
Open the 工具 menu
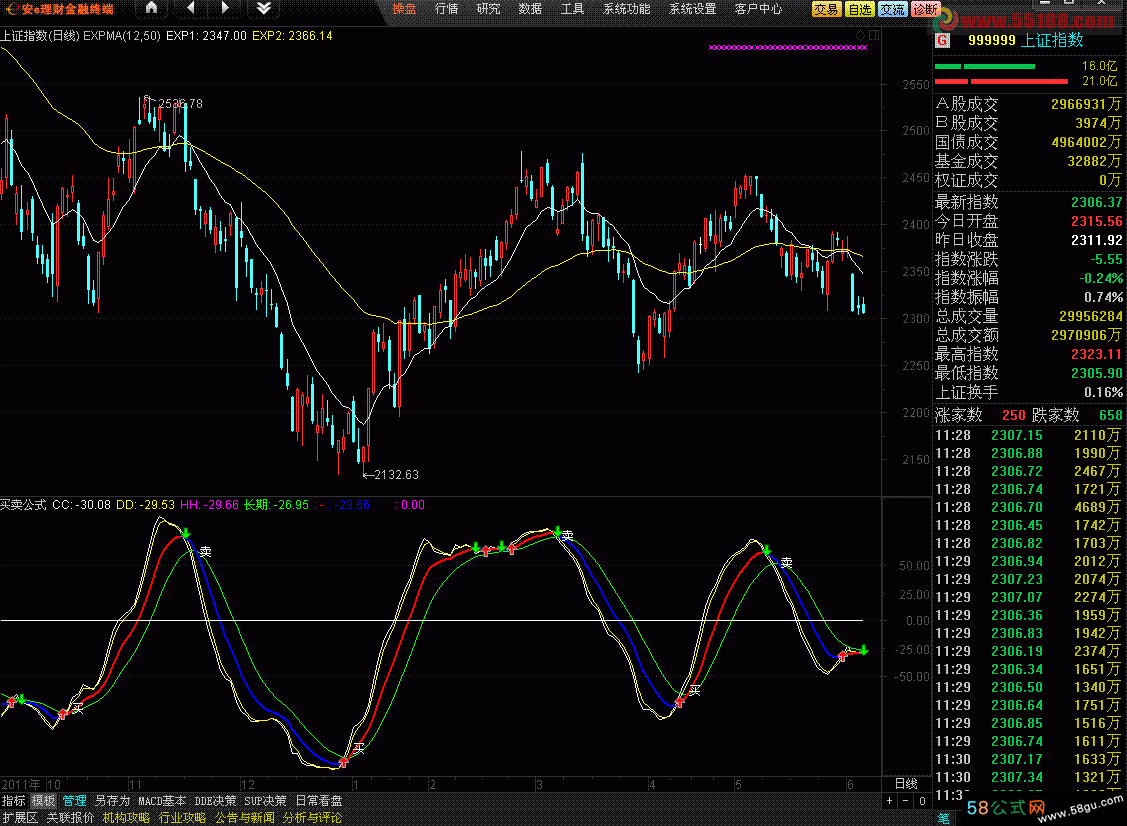pyautogui.click(x=572, y=9)
